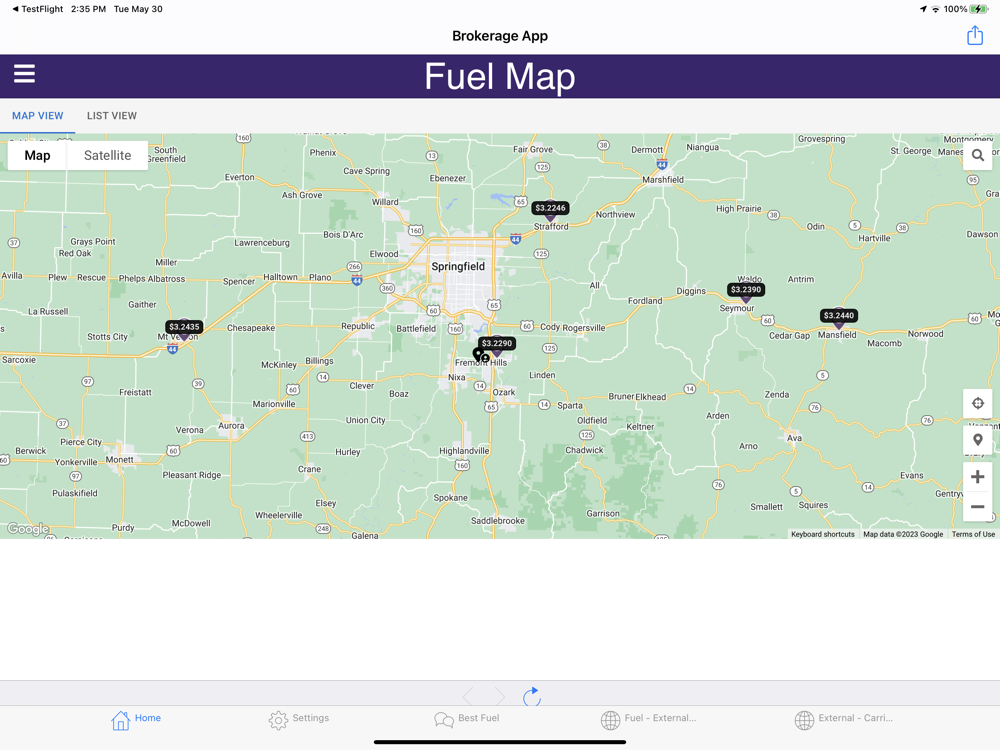The width and height of the screenshot is (1000, 750).
Task: Select the $3.2435 fuel marker near Mt Vernon
Action: point(184,328)
